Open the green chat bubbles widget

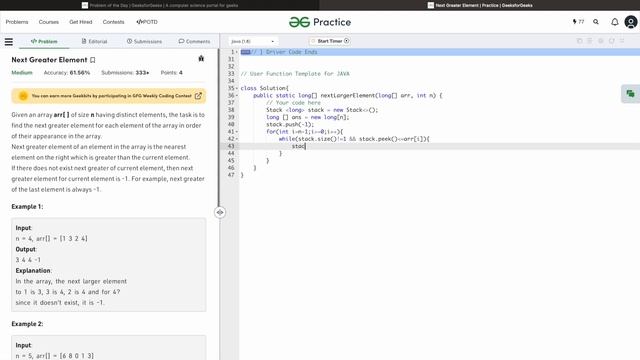(x=630, y=94)
